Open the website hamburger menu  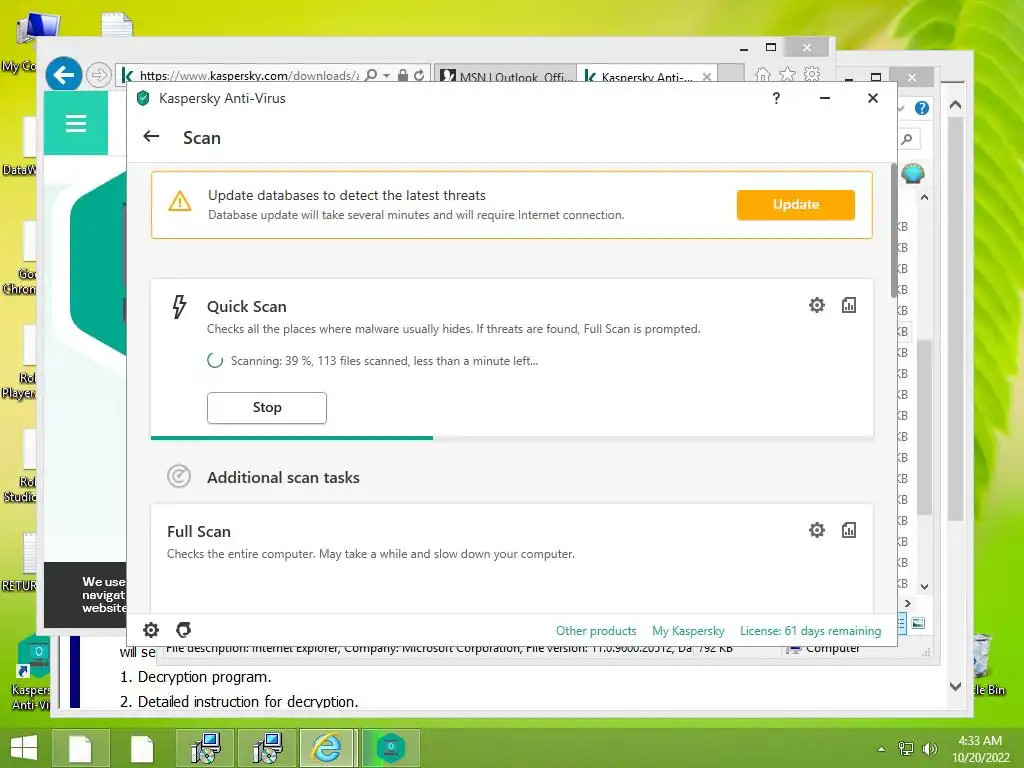76,123
